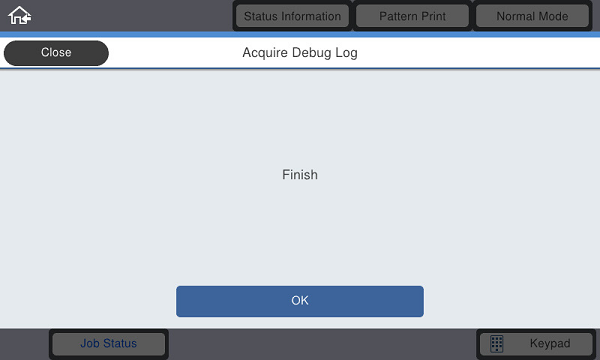Switch to Normal Mode
600x360 pixels.
coord(532,16)
